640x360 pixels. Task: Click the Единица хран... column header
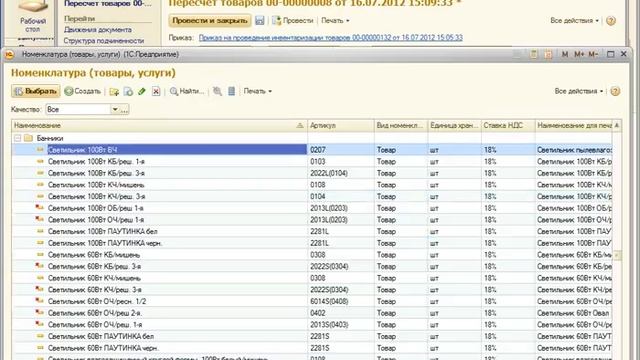click(454, 125)
